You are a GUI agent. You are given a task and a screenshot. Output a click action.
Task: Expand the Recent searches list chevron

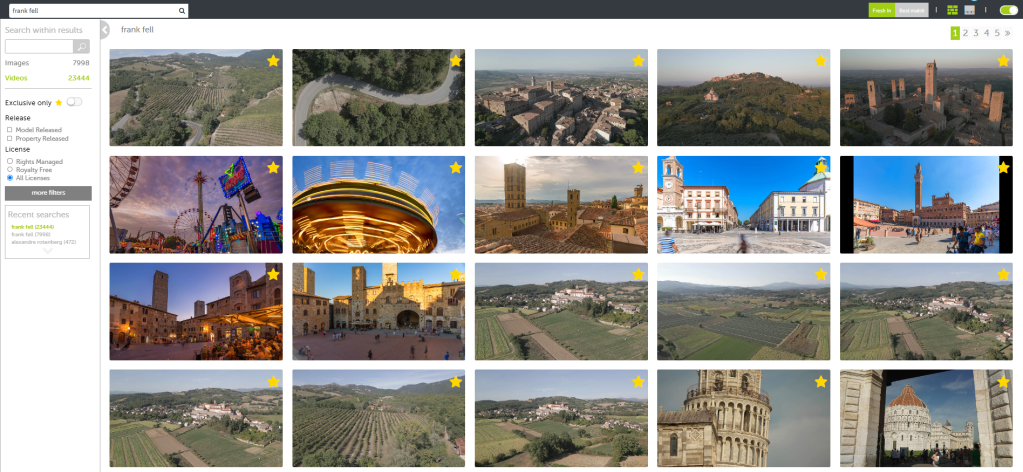pyautogui.click(x=47, y=251)
